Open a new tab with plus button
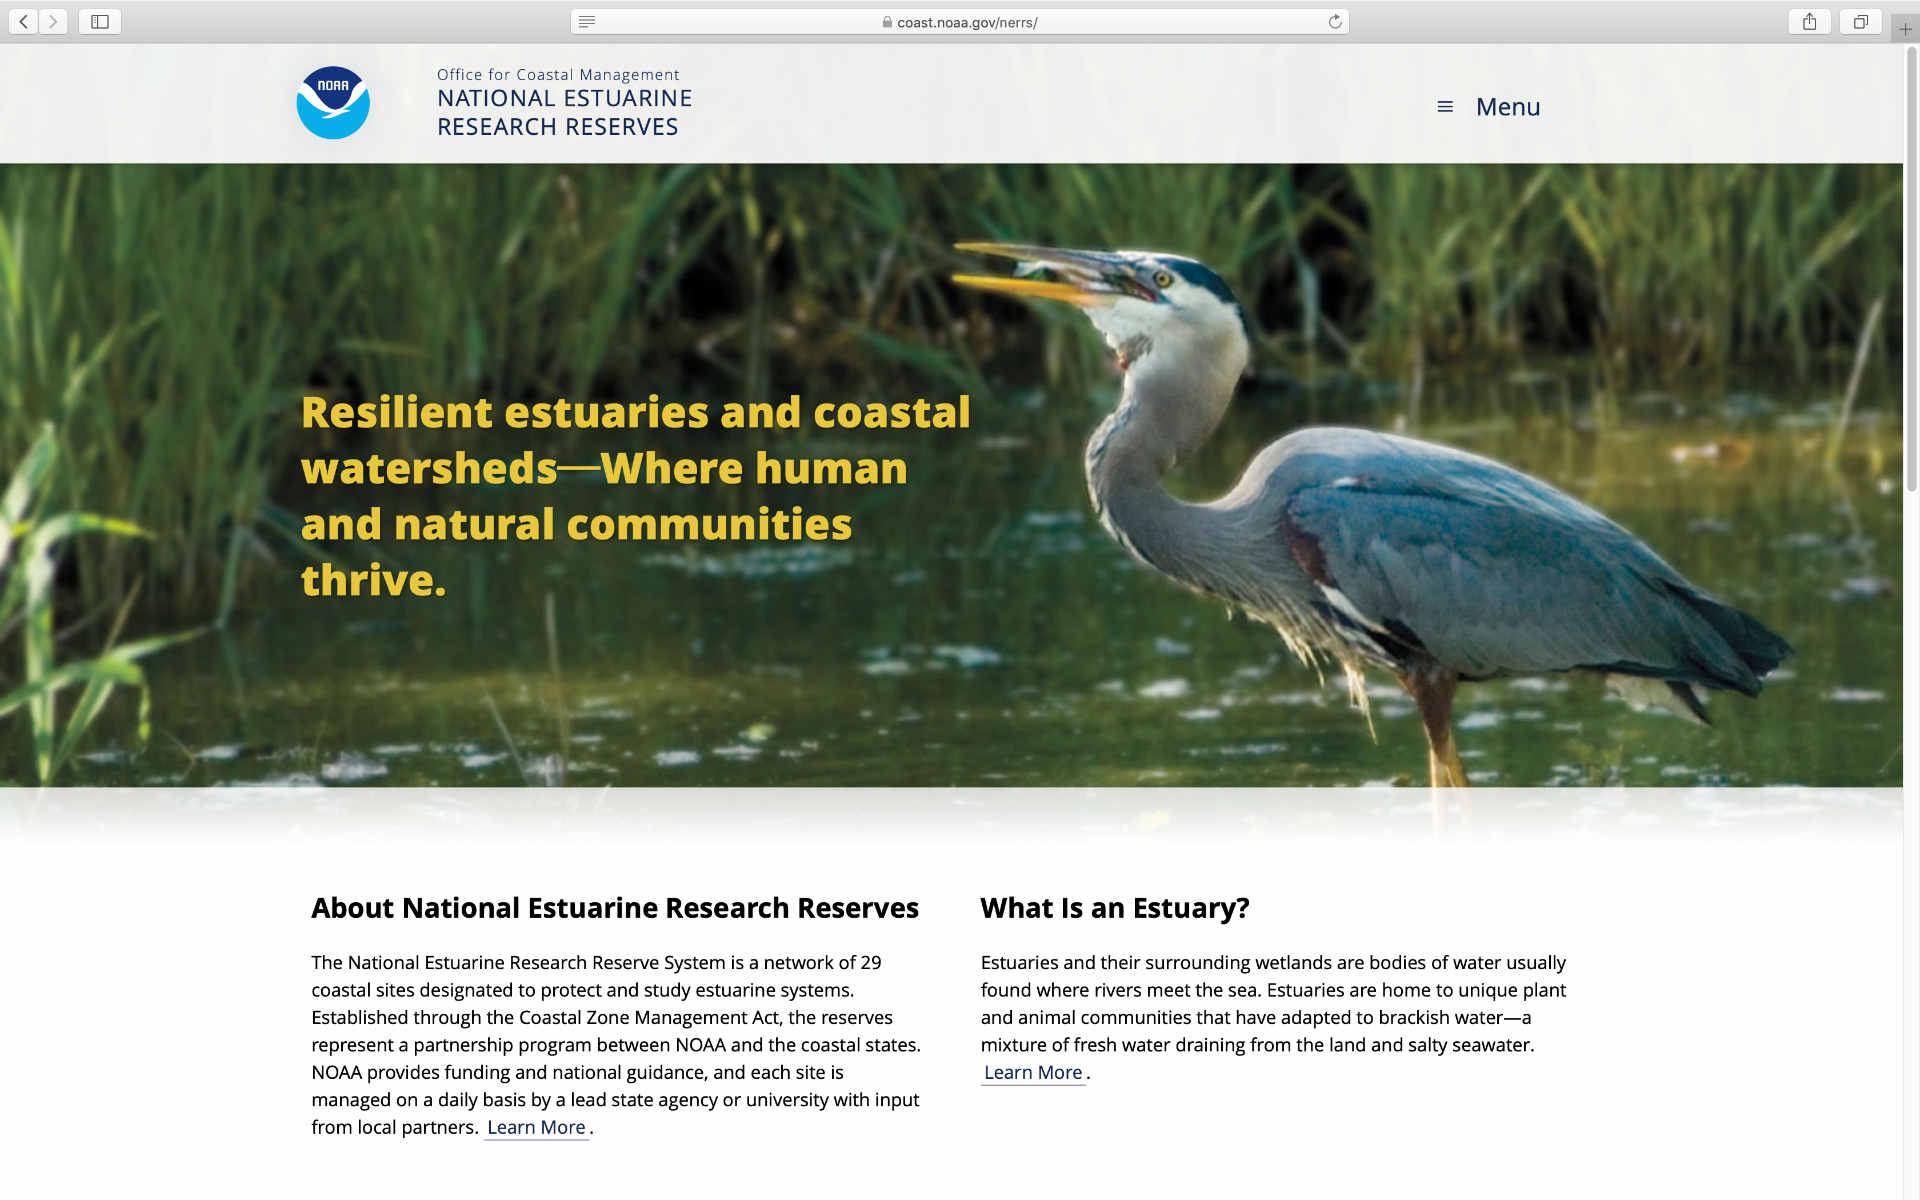 coord(1905,29)
